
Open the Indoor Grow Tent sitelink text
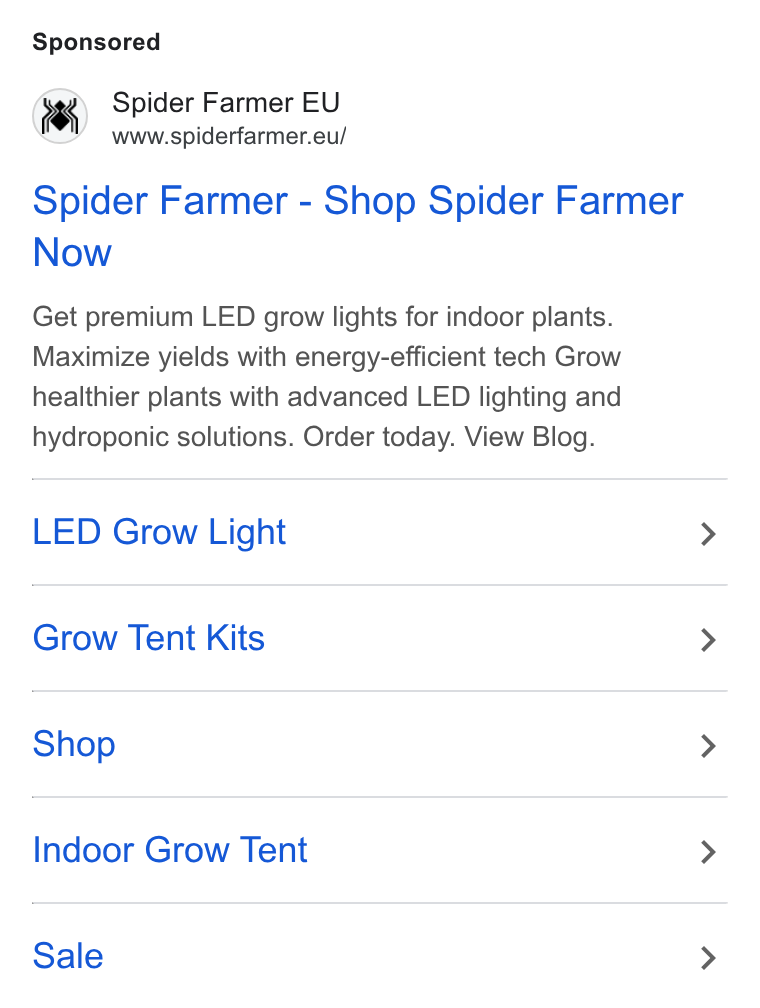[x=170, y=850]
